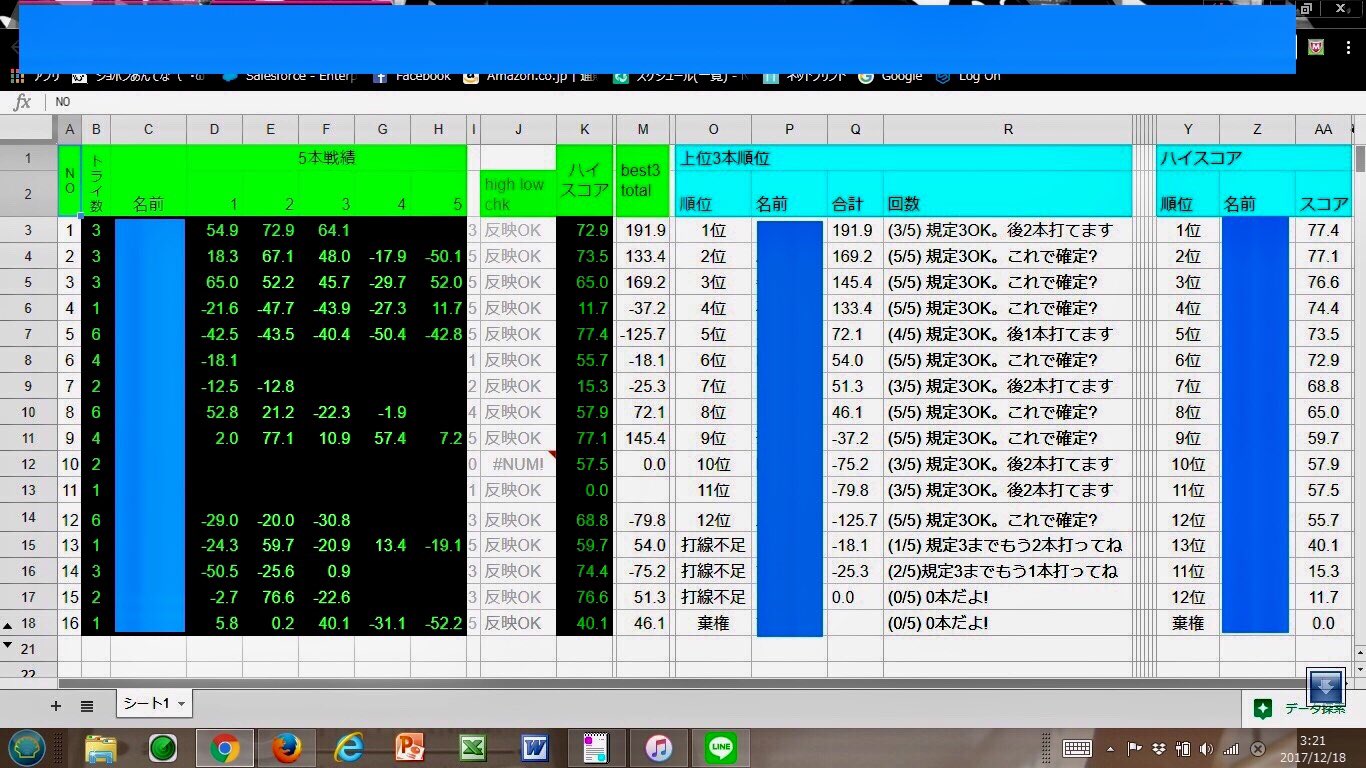Select the 上位3本順位 header cell
This screenshot has width=1366, height=768.
[x=904, y=157]
